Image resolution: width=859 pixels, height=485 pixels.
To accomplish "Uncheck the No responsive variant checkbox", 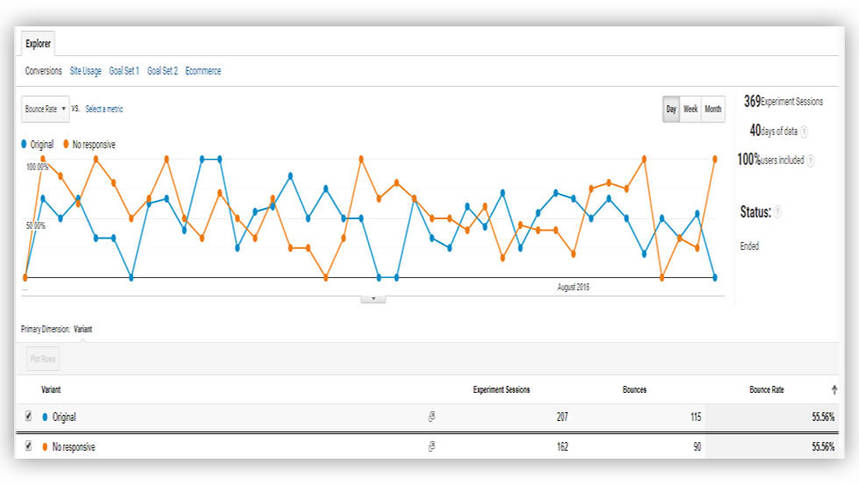I will (28, 446).
